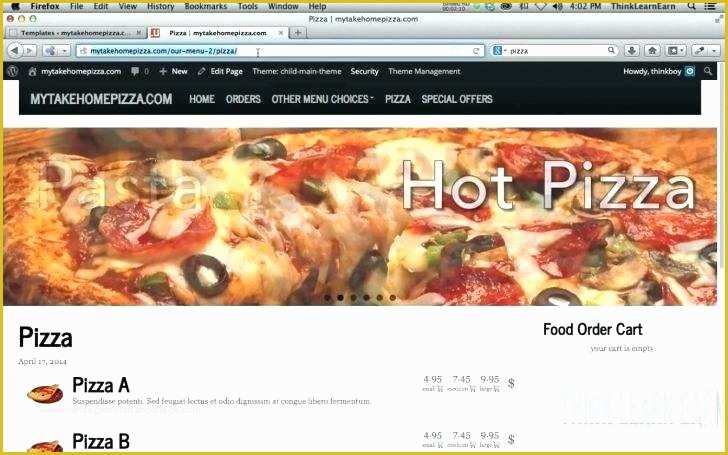The width and height of the screenshot is (728, 455).
Task: Click the browser search field containing pizza
Action: click(555, 51)
